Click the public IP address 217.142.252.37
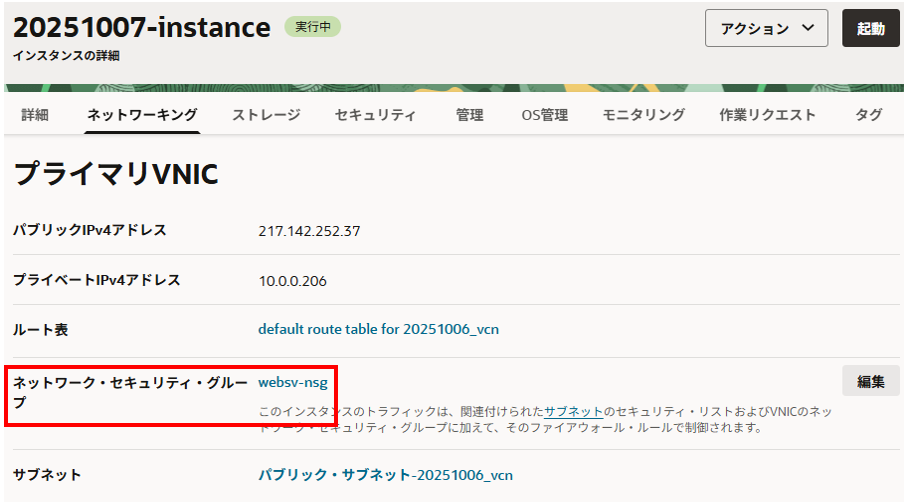The height and width of the screenshot is (504, 904). [x=309, y=231]
